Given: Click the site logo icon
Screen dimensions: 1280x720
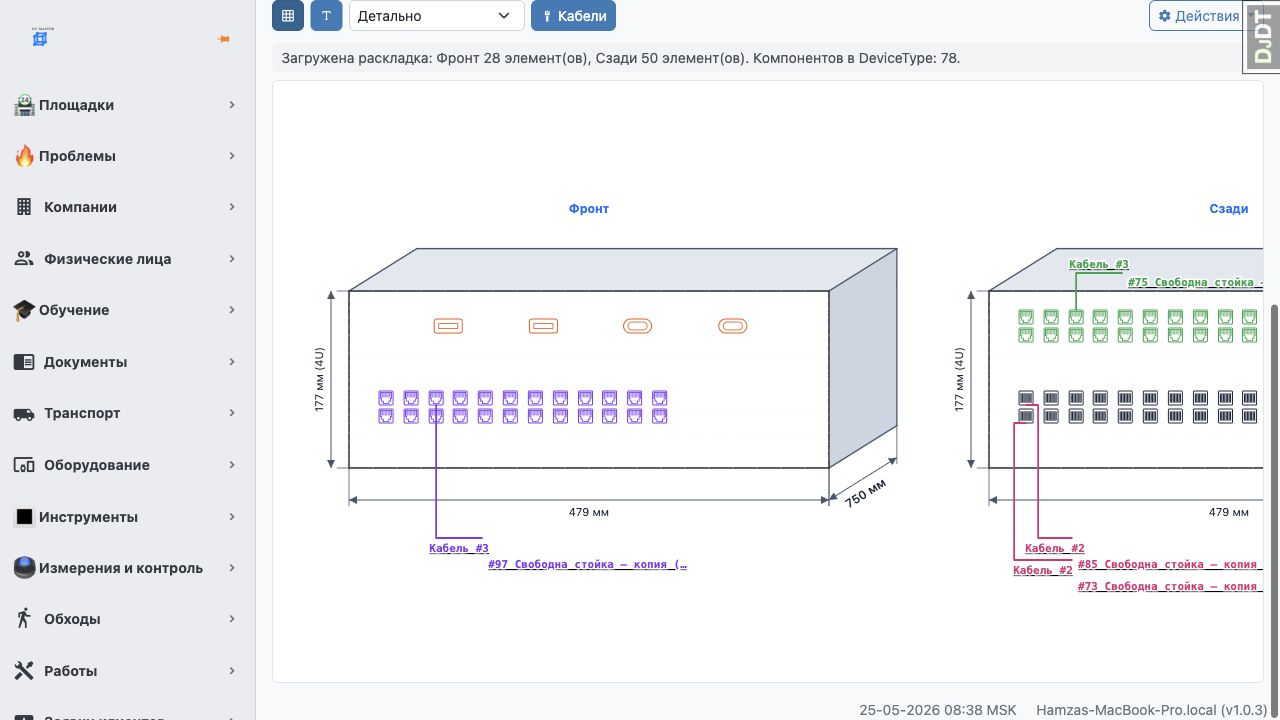Looking at the screenshot, I should pos(41,37).
